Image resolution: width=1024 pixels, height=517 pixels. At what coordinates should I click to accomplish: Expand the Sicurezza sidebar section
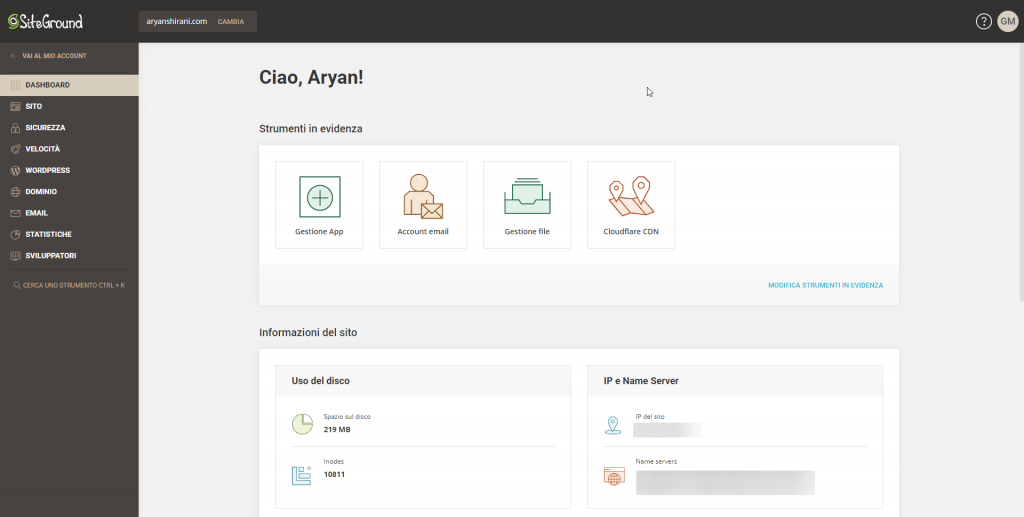coord(45,128)
